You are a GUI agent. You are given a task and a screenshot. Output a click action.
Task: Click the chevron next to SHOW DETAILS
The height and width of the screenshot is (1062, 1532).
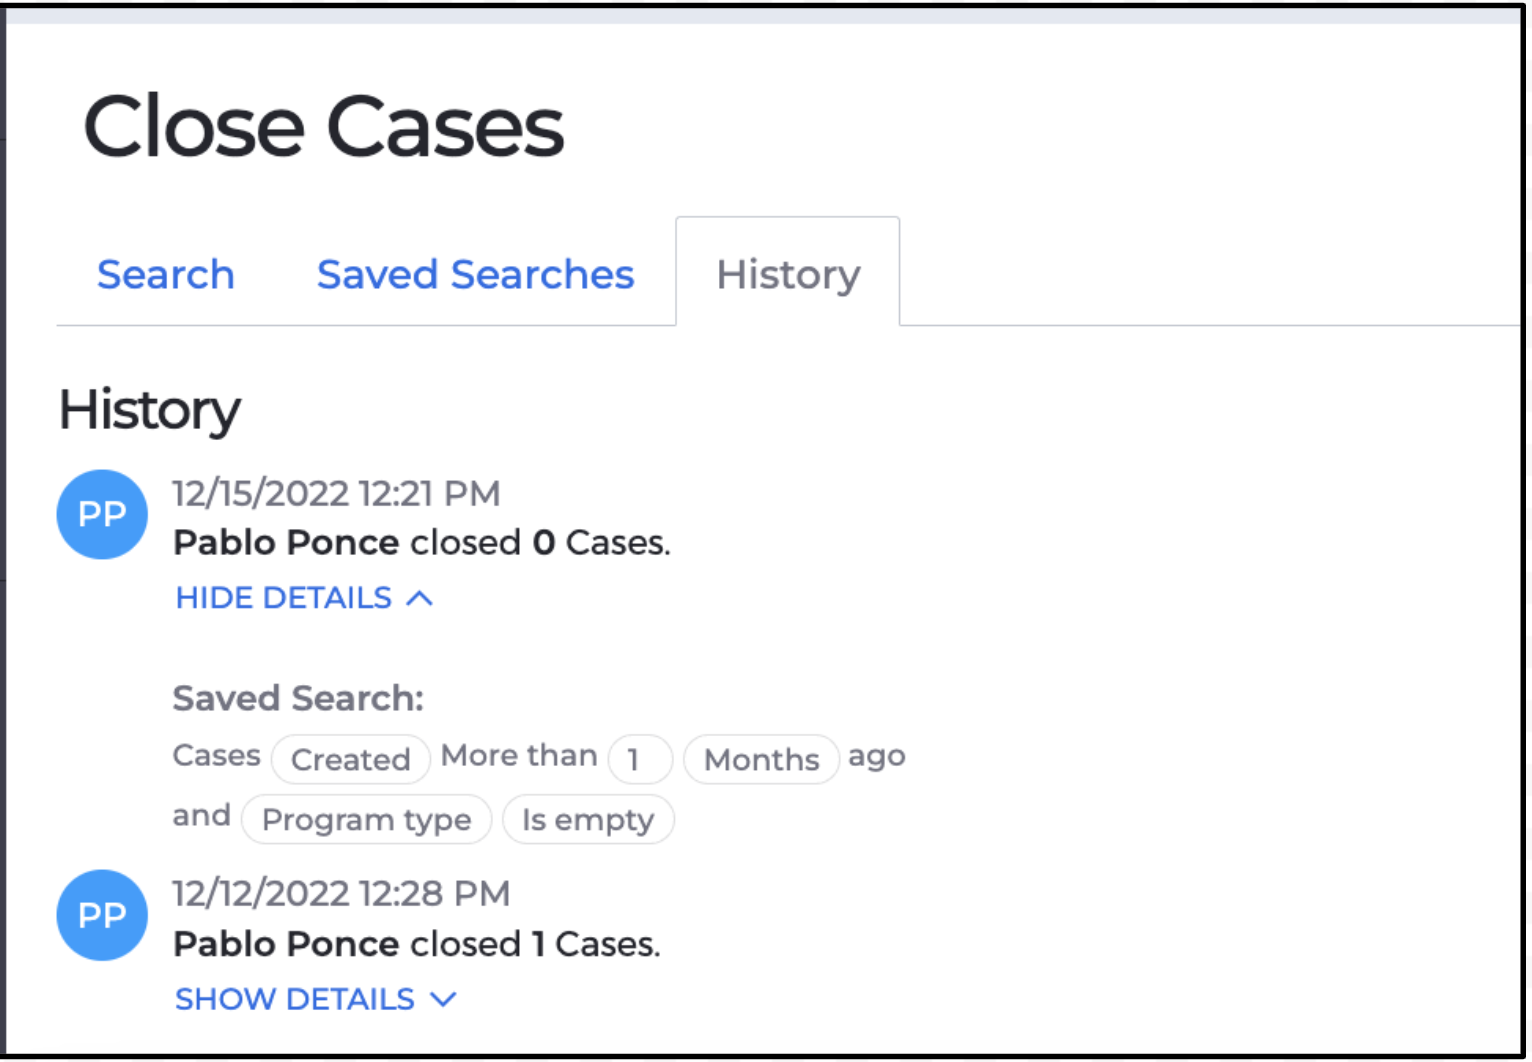[x=443, y=999]
